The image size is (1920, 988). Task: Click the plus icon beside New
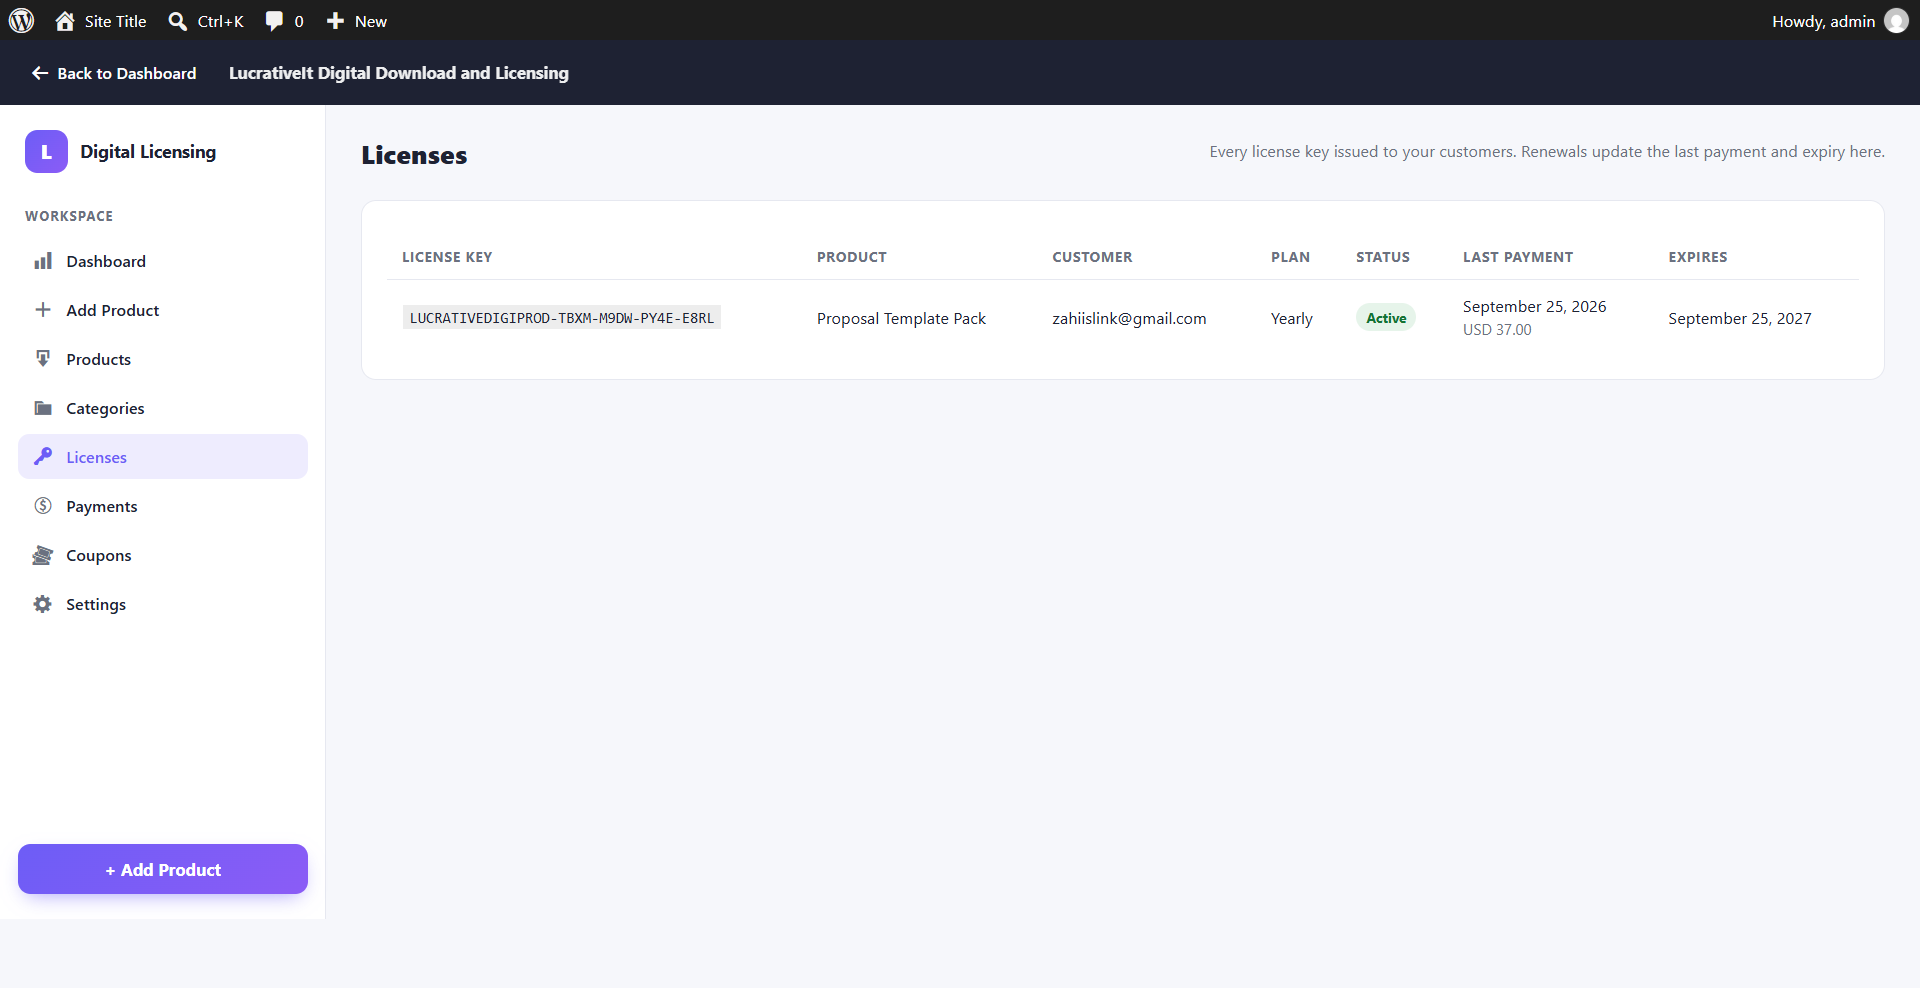(x=335, y=21)
